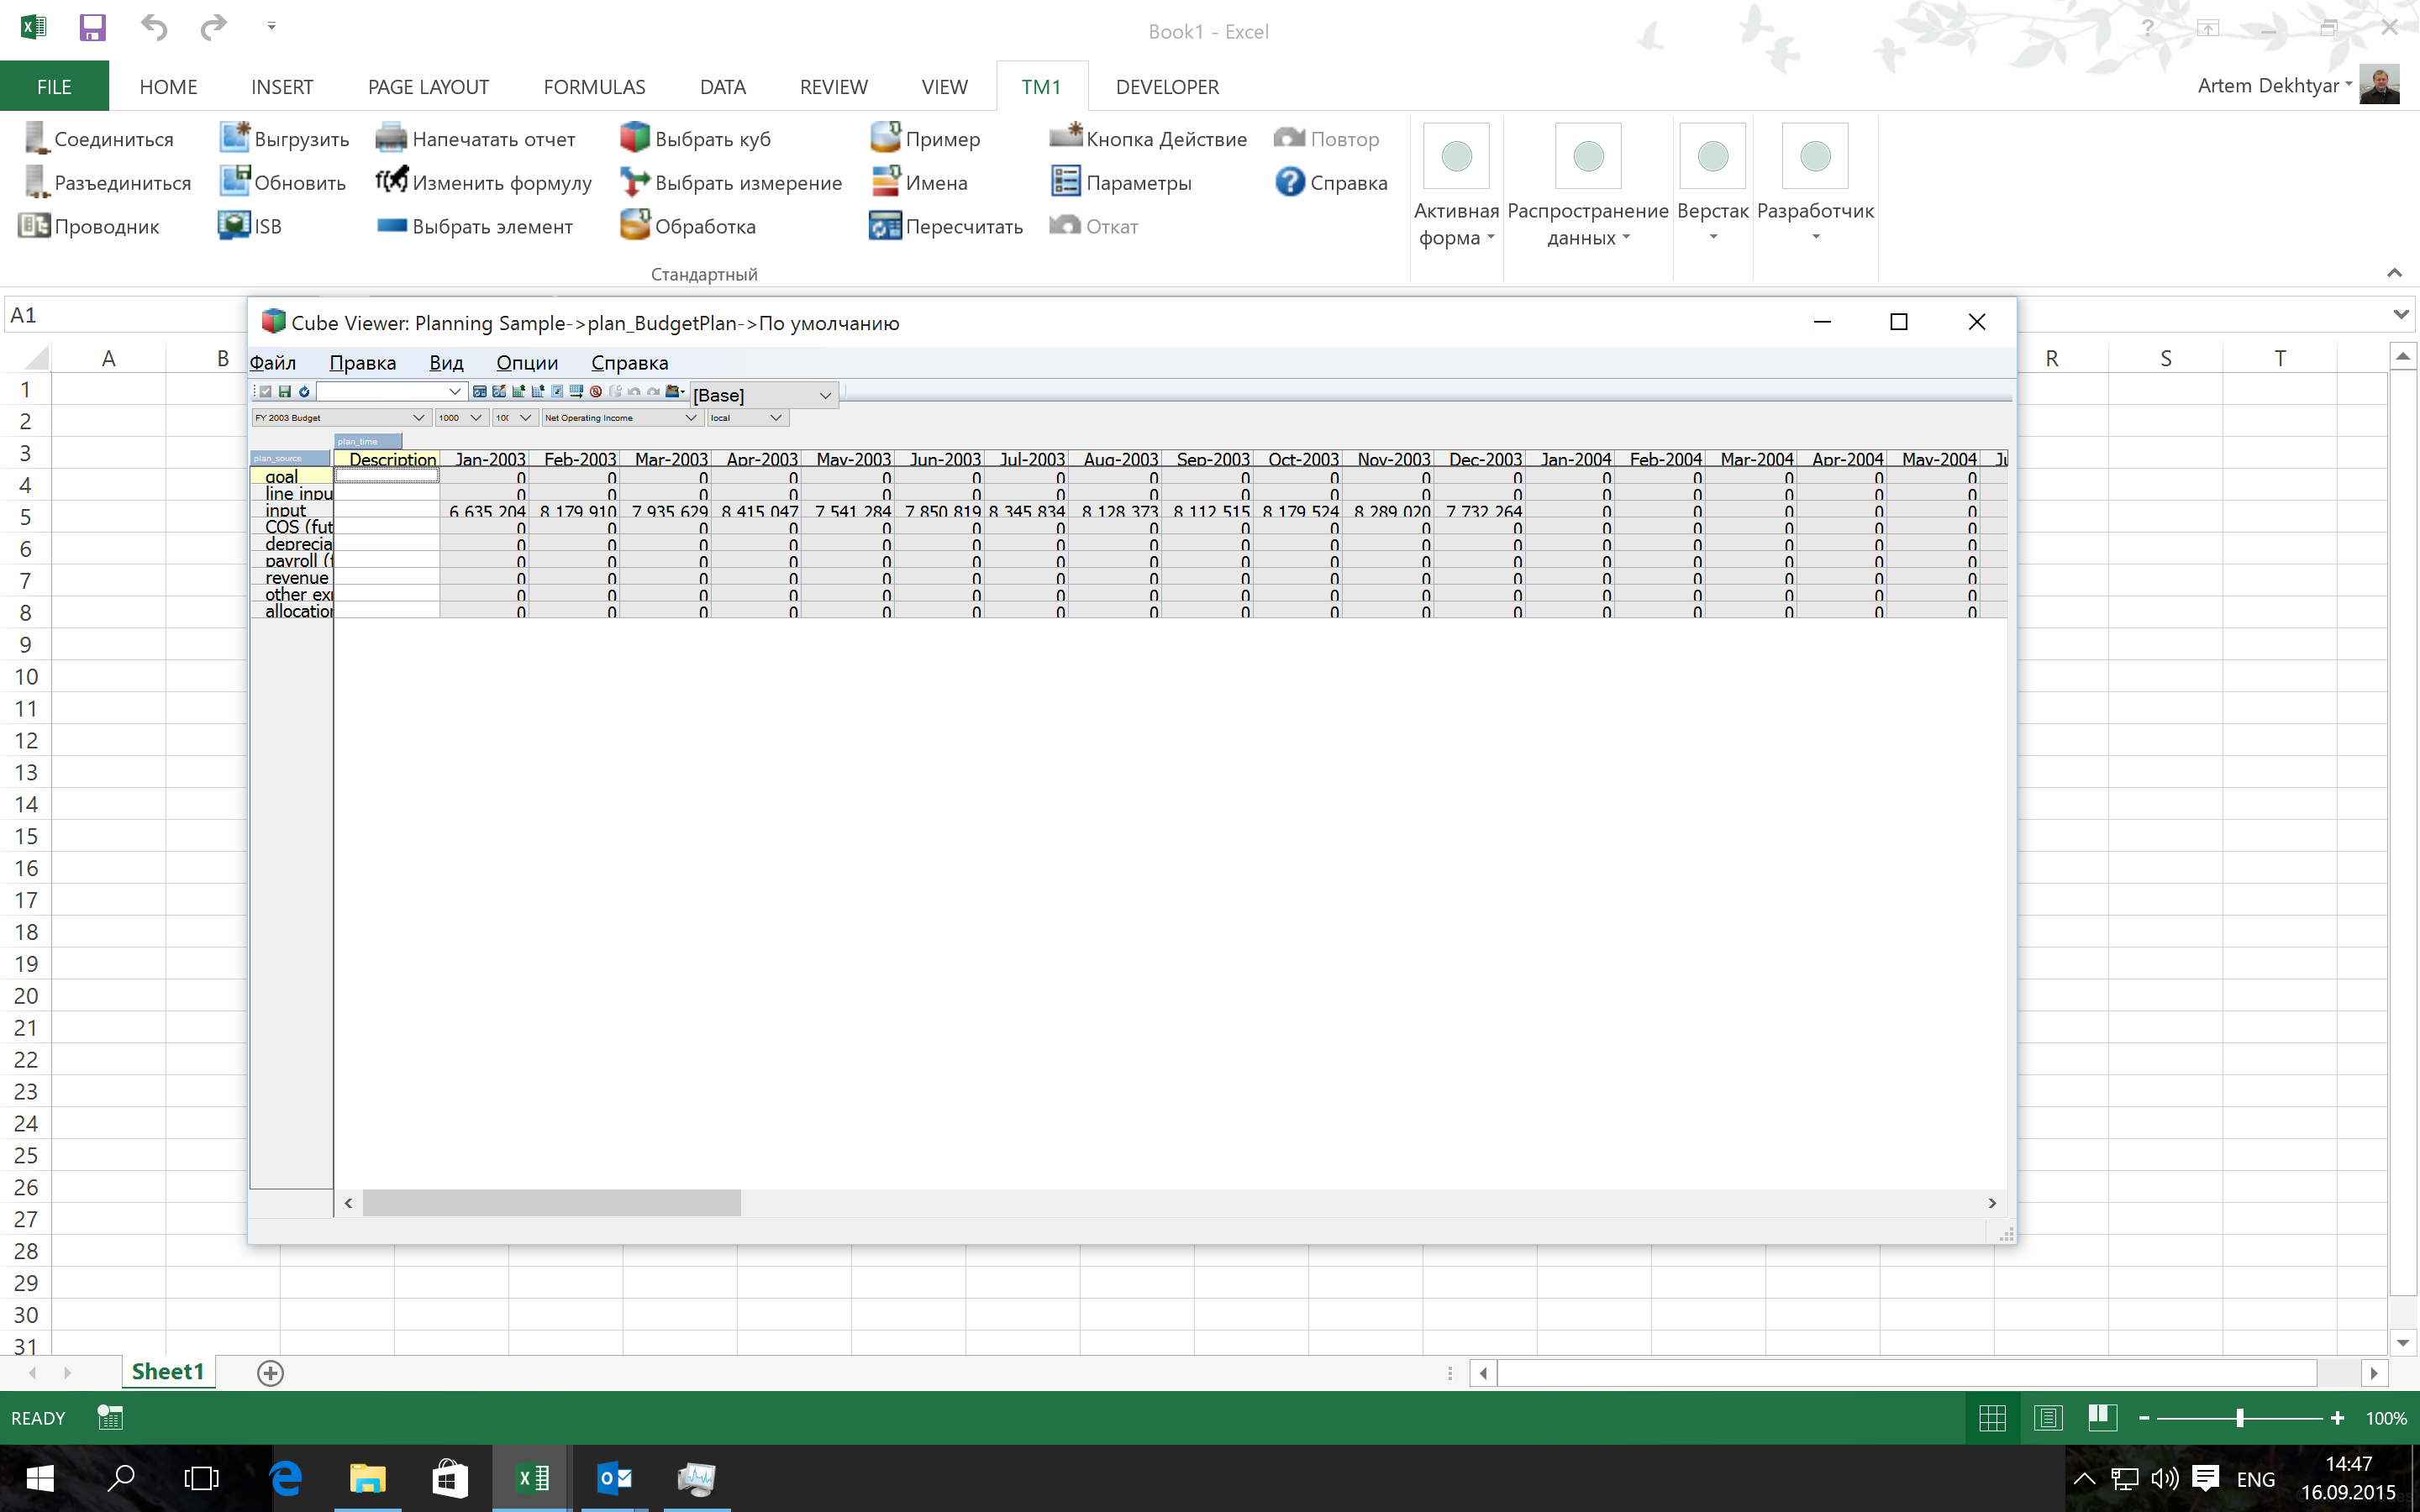Click Выбрать куб cube picker

pyautogui.click(x=696, y=138)
